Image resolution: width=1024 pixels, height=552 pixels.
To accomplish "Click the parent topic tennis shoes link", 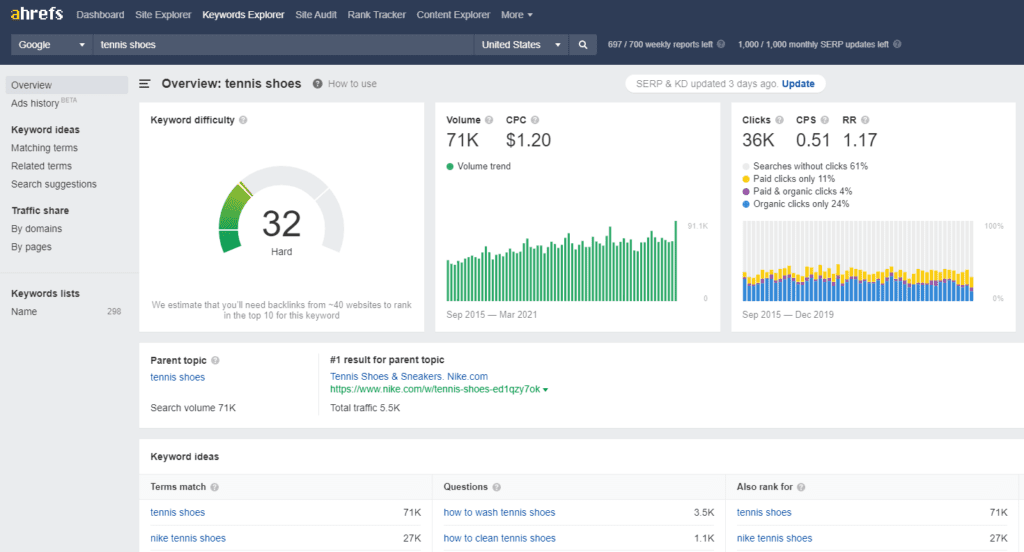I will [178, 377].
